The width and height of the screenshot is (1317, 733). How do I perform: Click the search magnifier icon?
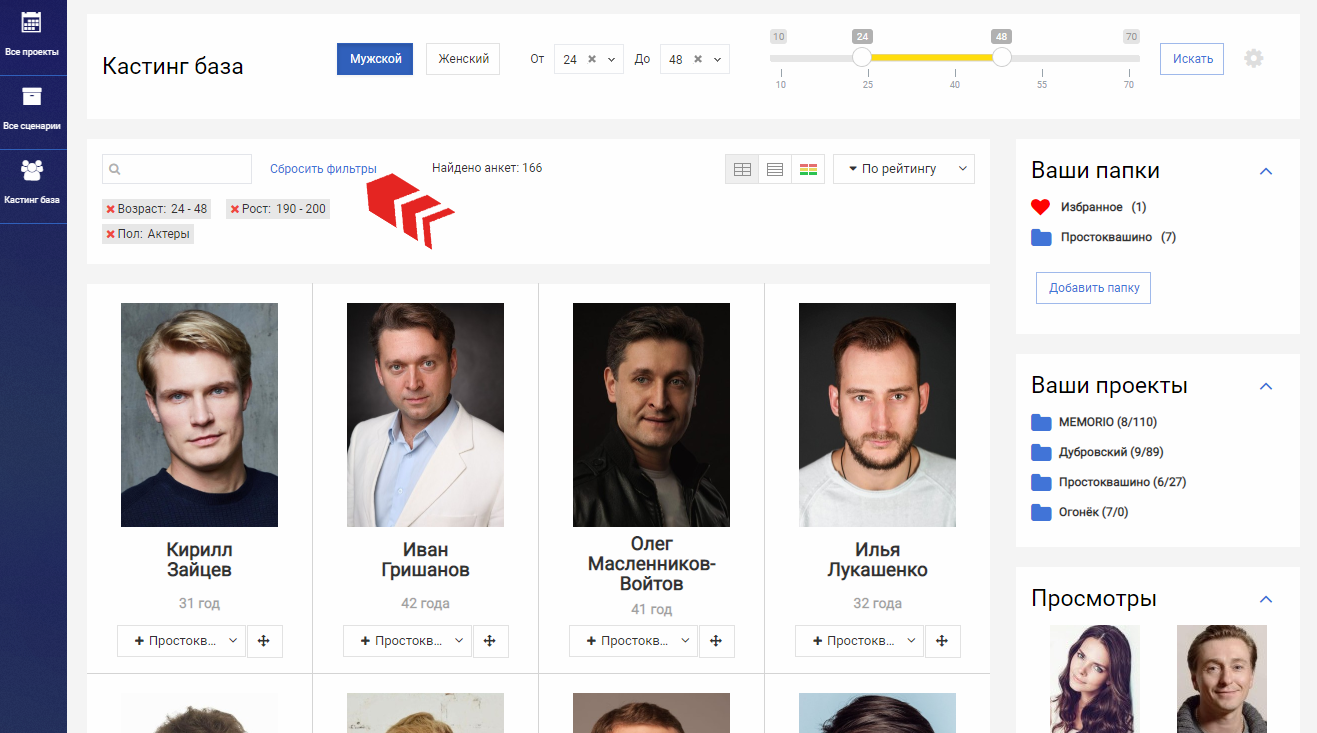coord(115,169)
